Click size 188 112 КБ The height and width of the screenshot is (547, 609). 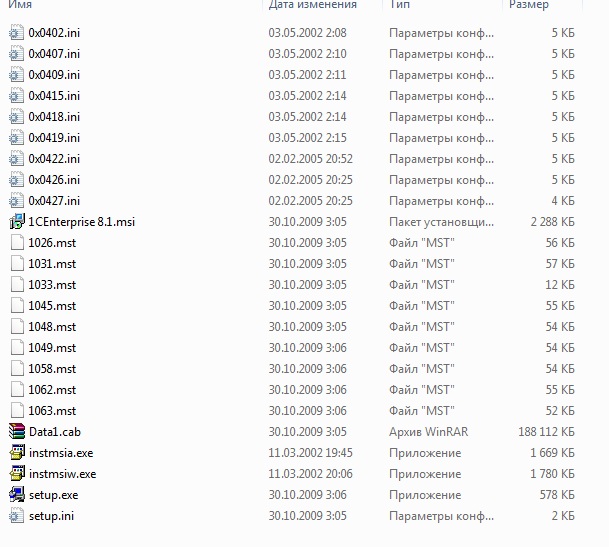pyautogui.click(x=546, y=432)
